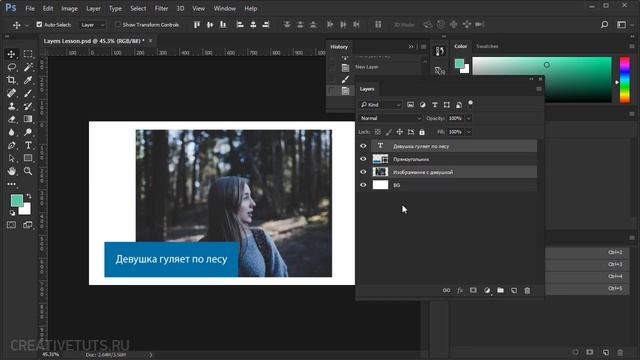Create a new layer in Layers panel
The width and height of the screenshot is (640, 360).
tap(514, 290)
